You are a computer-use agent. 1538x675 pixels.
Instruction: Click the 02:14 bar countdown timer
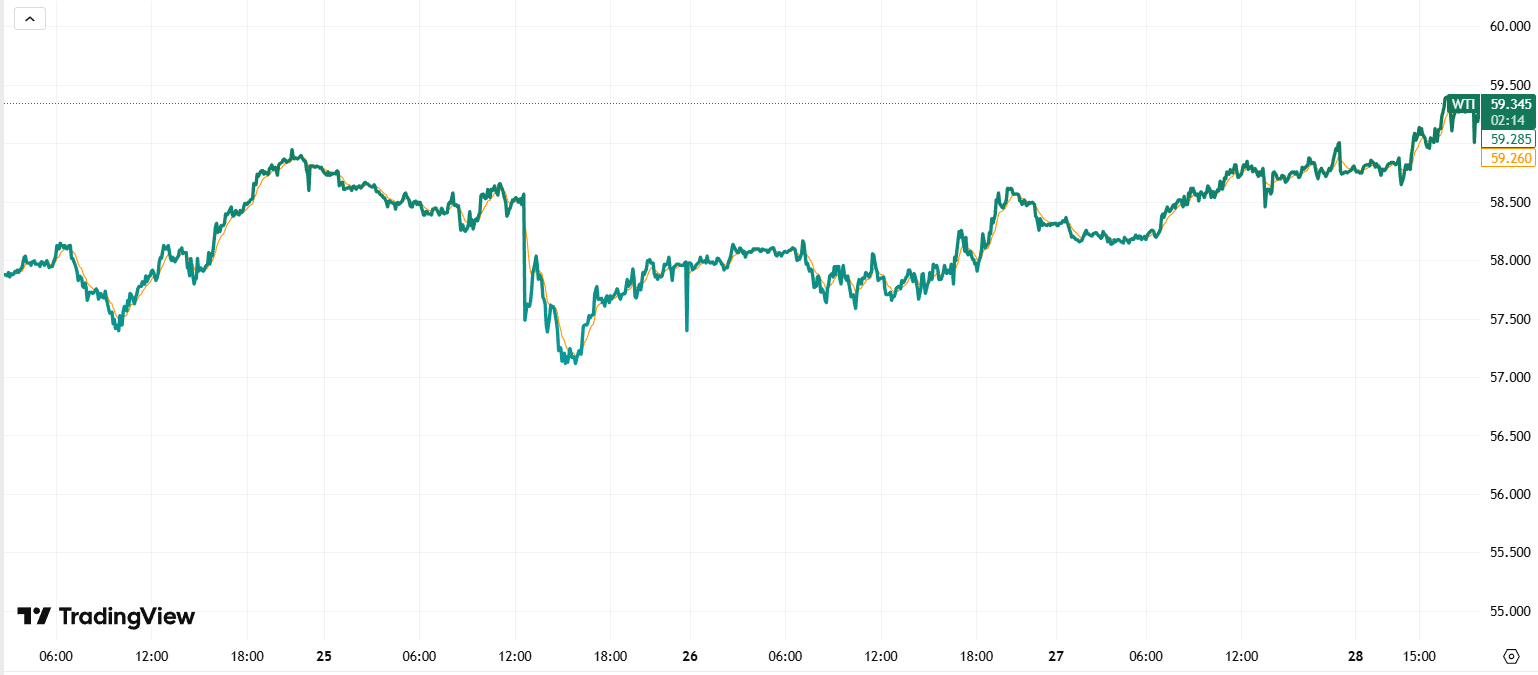pos(1508,120)
